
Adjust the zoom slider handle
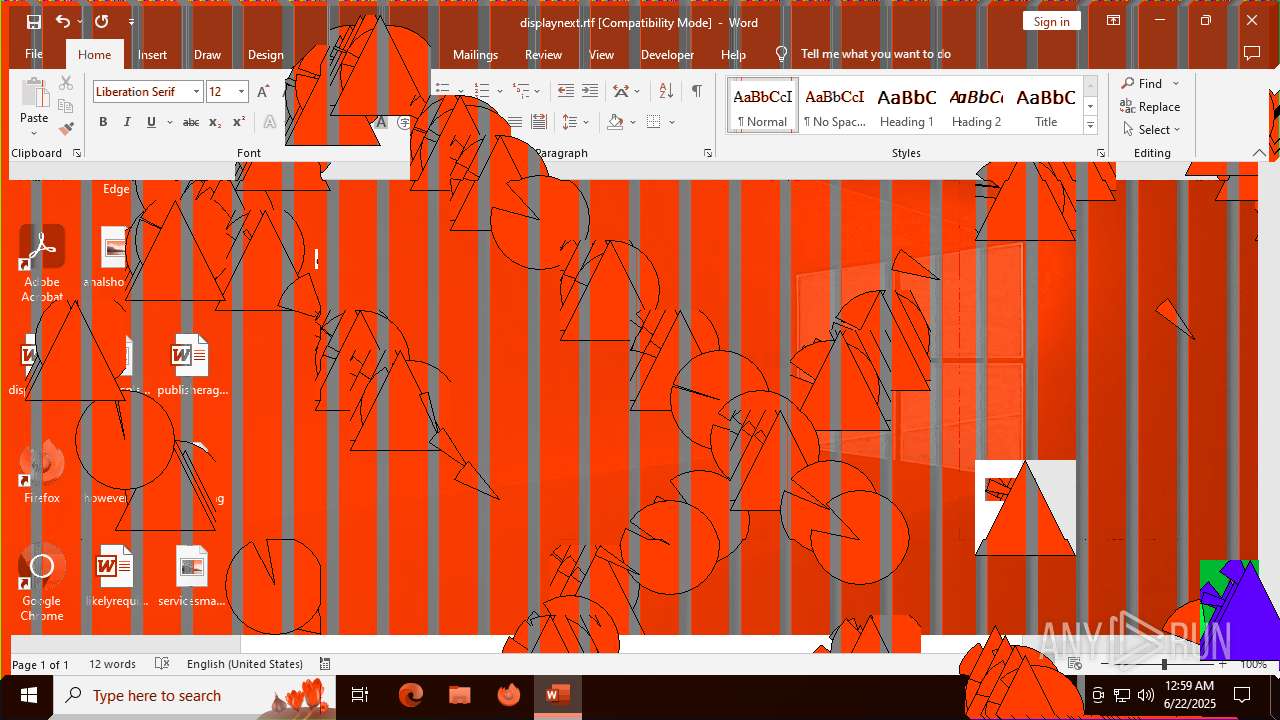(x=1164, y=664)
